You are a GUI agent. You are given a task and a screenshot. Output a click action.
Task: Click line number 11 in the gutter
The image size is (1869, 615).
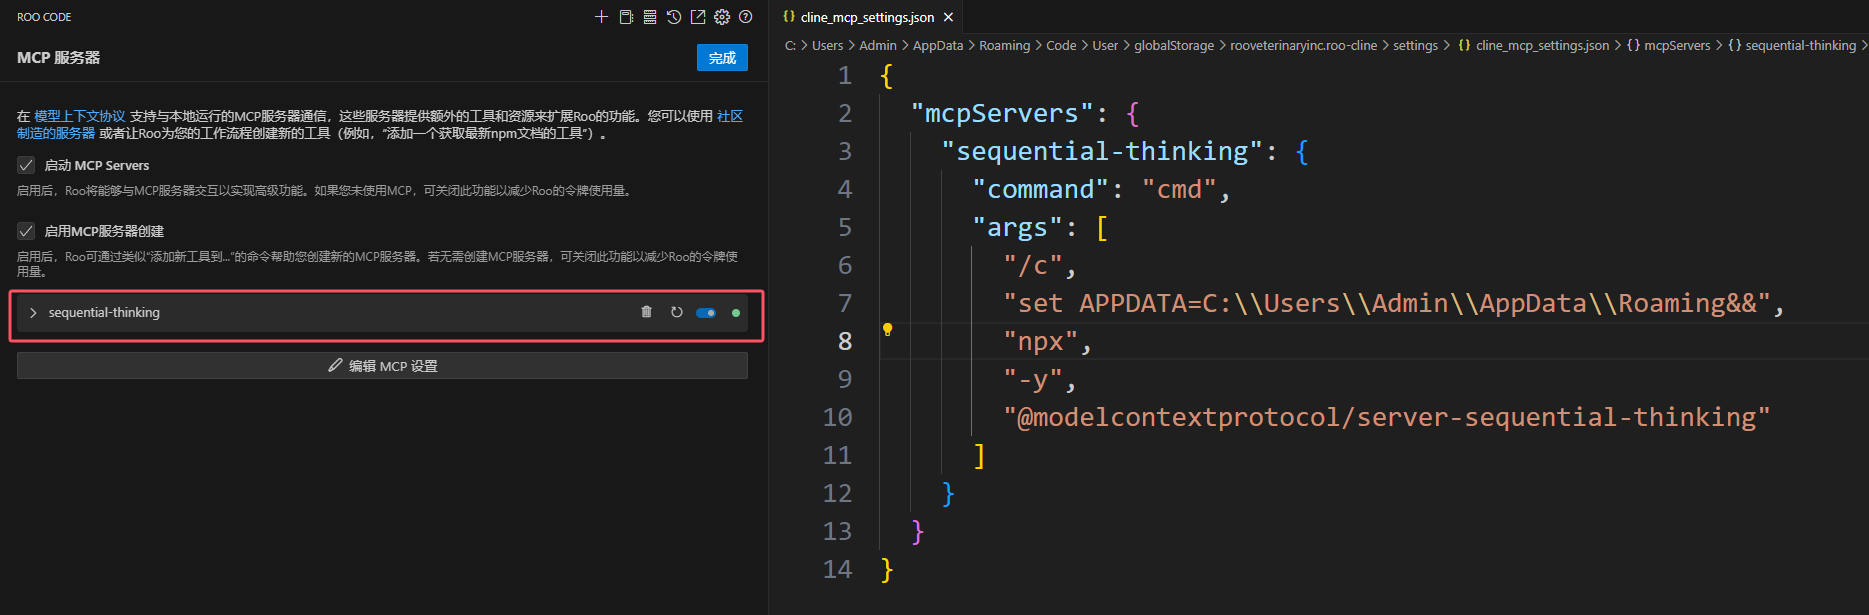[837, 455]
